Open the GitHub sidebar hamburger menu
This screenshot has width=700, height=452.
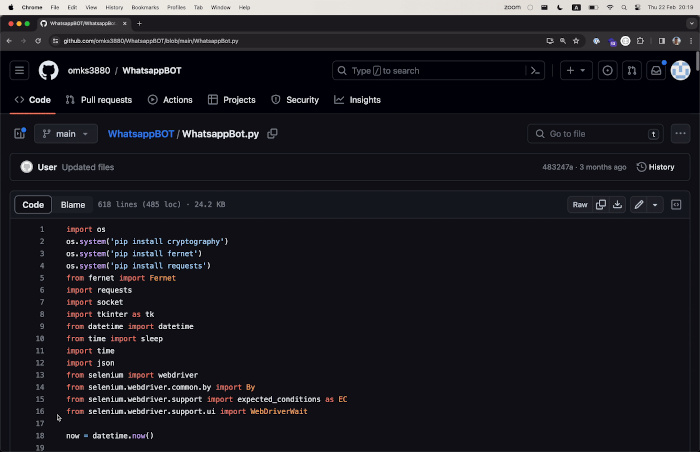pos(19,71)
